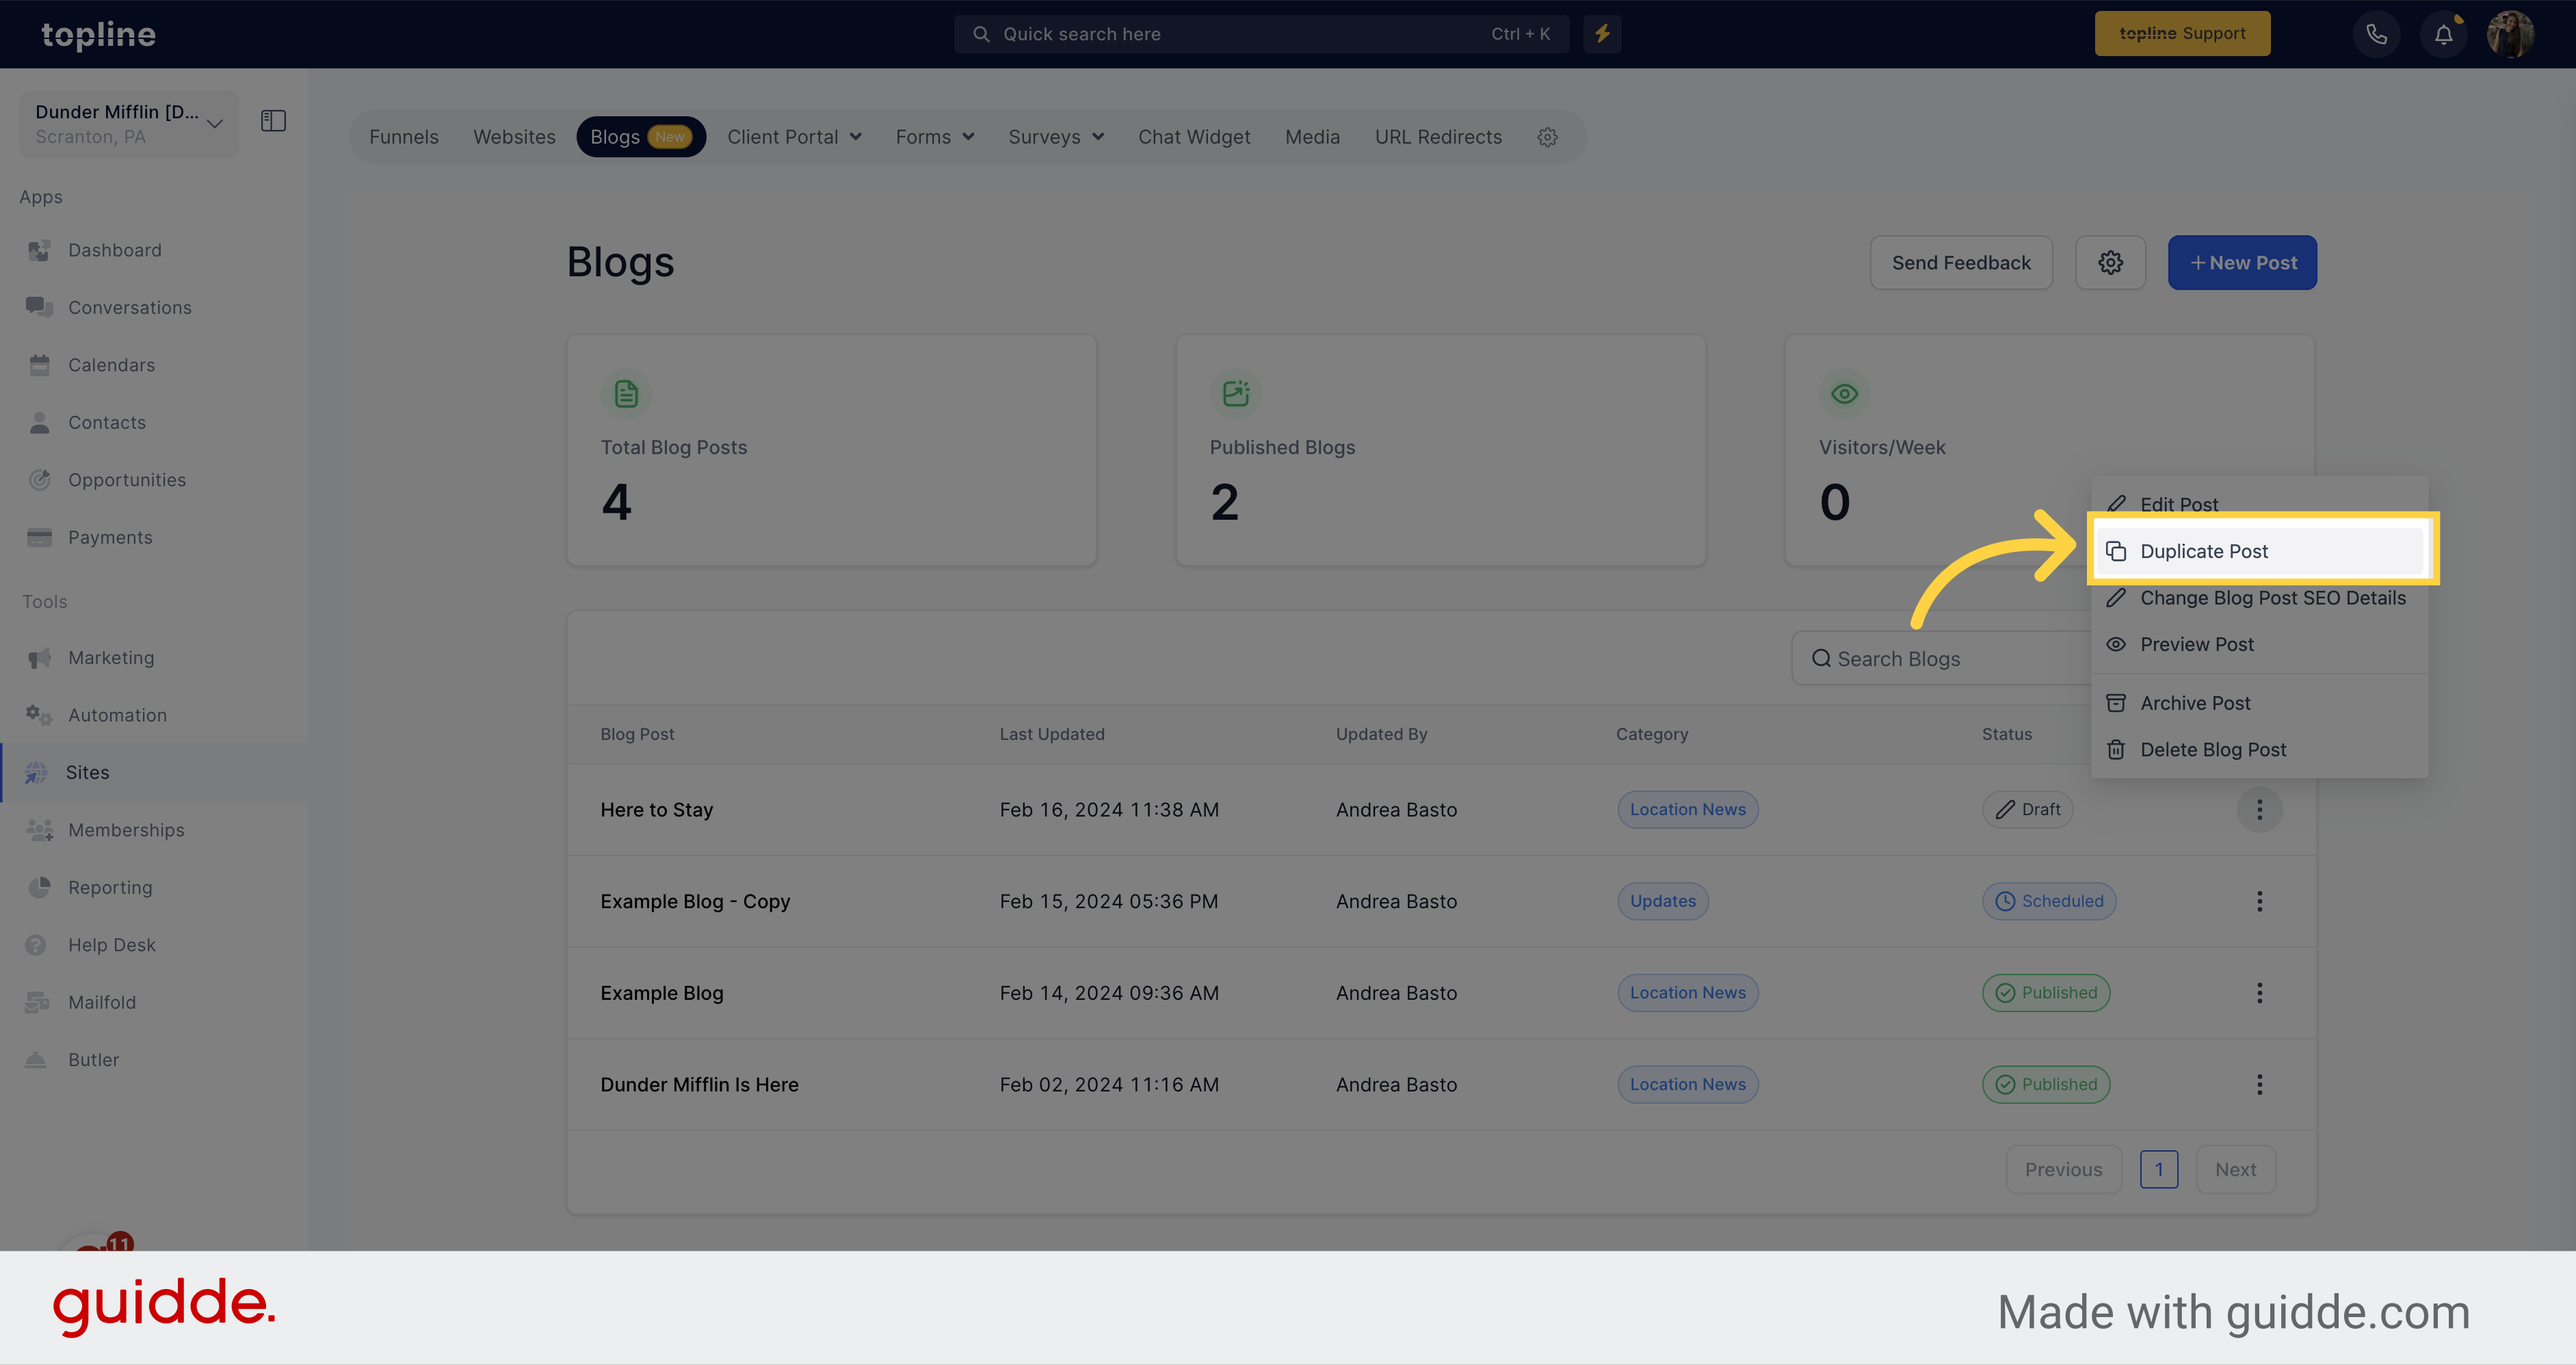Viewport: 2576px width, 1365px height.
Task: Select page 1 in pagination
Action: [2159, 1170]
